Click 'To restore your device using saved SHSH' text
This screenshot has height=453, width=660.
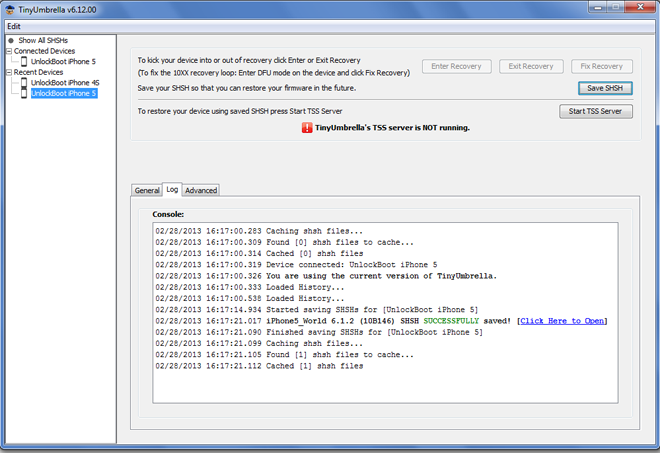coord(240,111)
